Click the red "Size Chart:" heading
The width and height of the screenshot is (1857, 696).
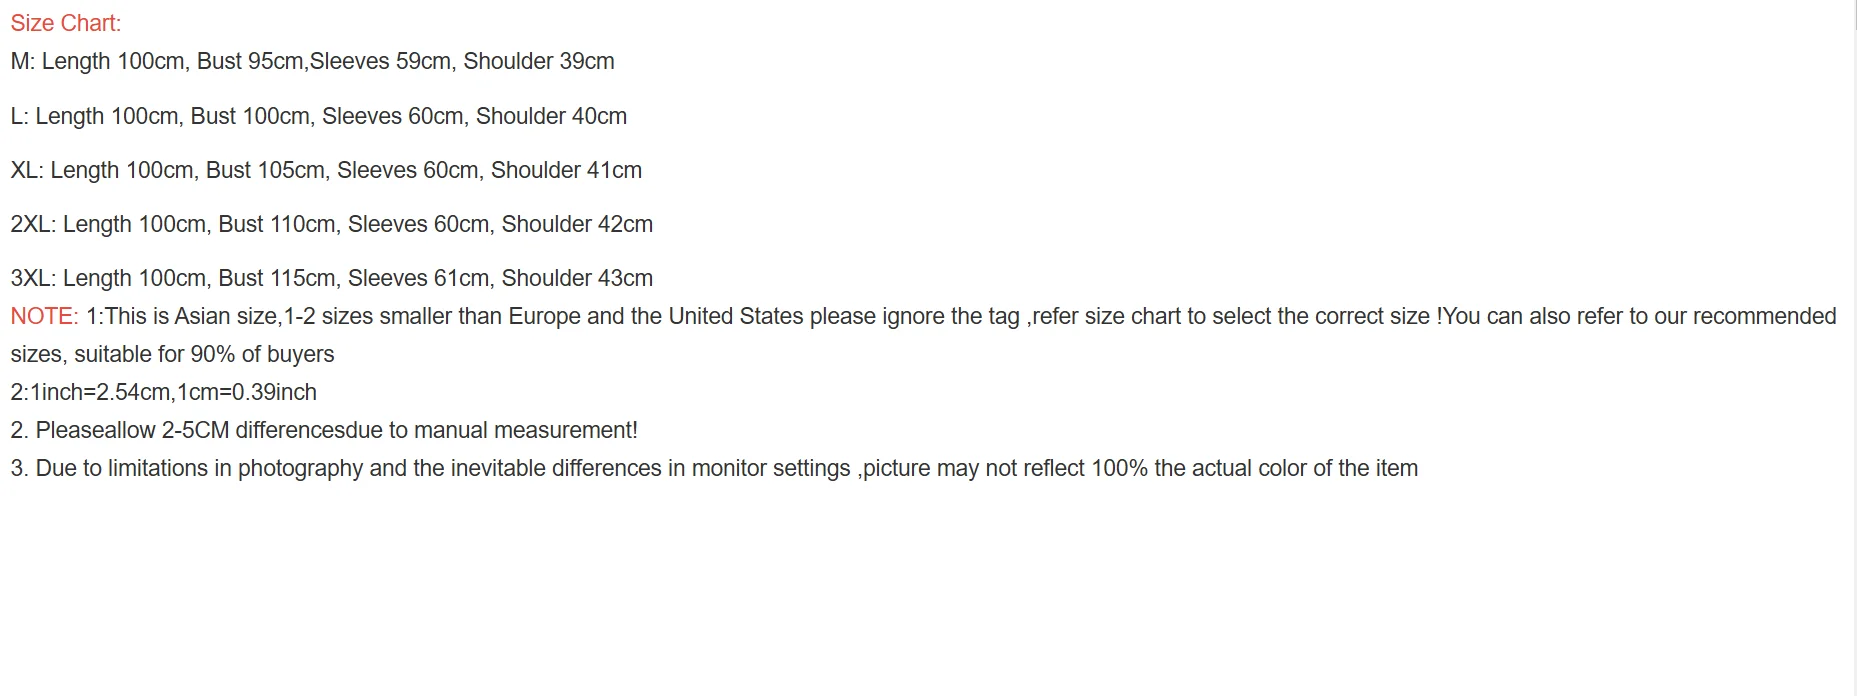pos(65,23)
